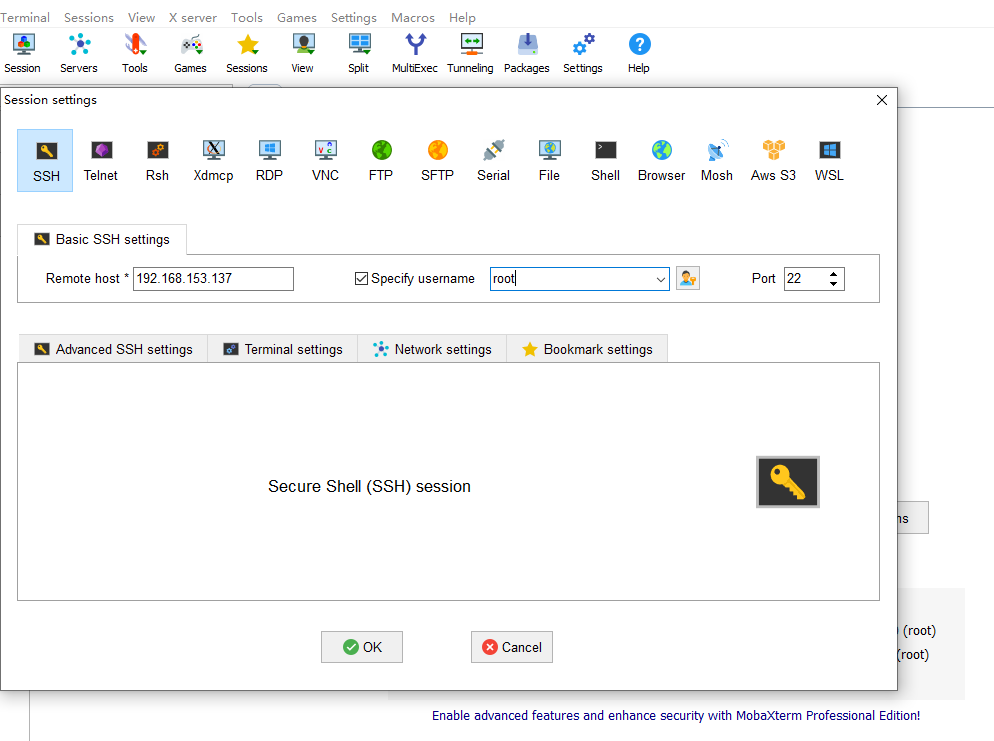Viewport: 994px width, 741px height.
Task: Confirm session with OK button
Action: [x=362, y=647]
